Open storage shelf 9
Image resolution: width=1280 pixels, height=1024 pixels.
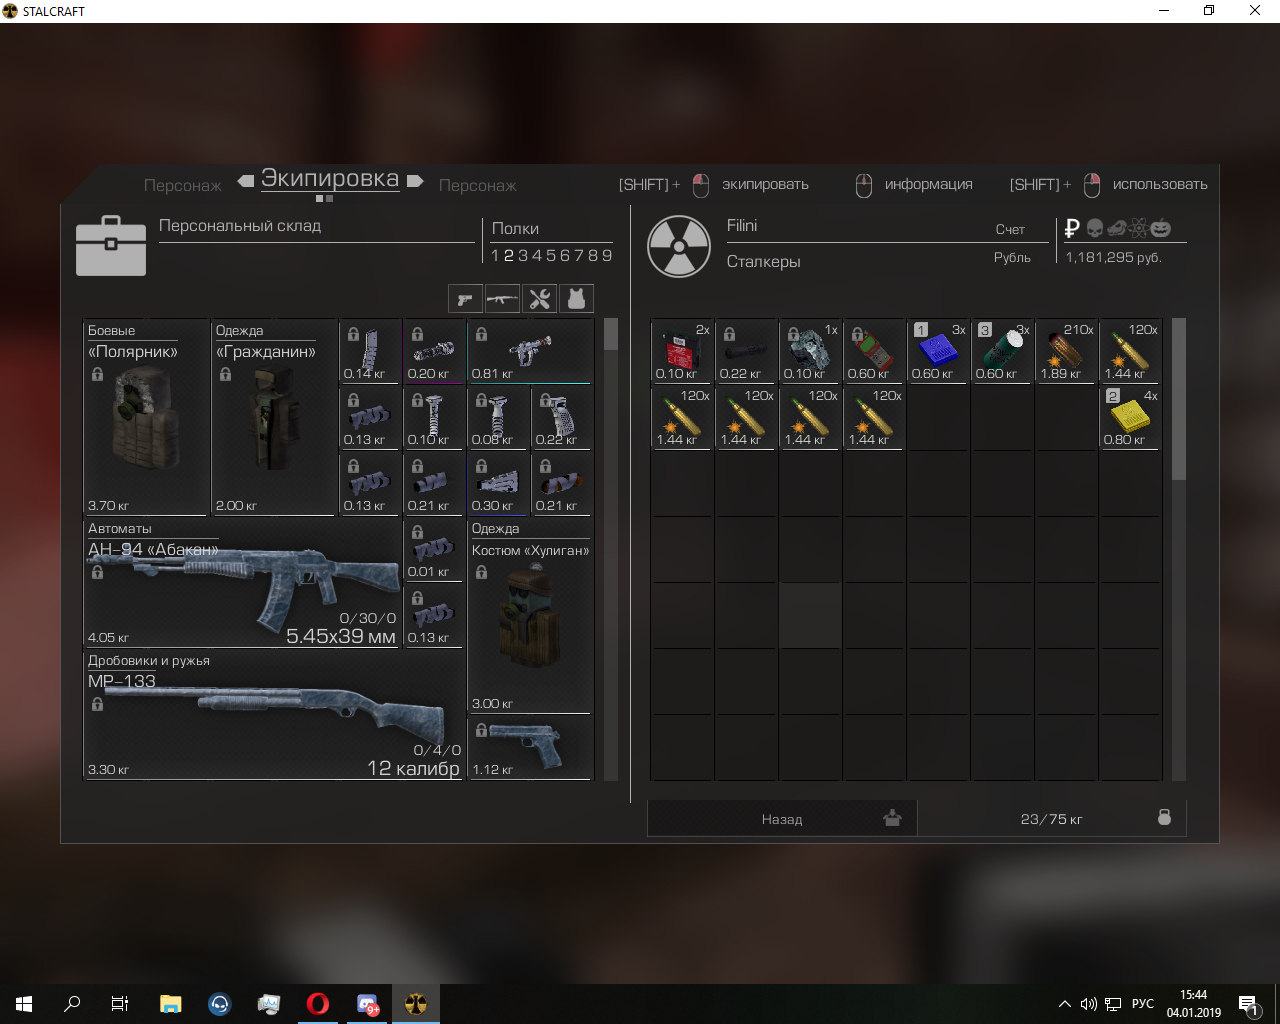607,255
